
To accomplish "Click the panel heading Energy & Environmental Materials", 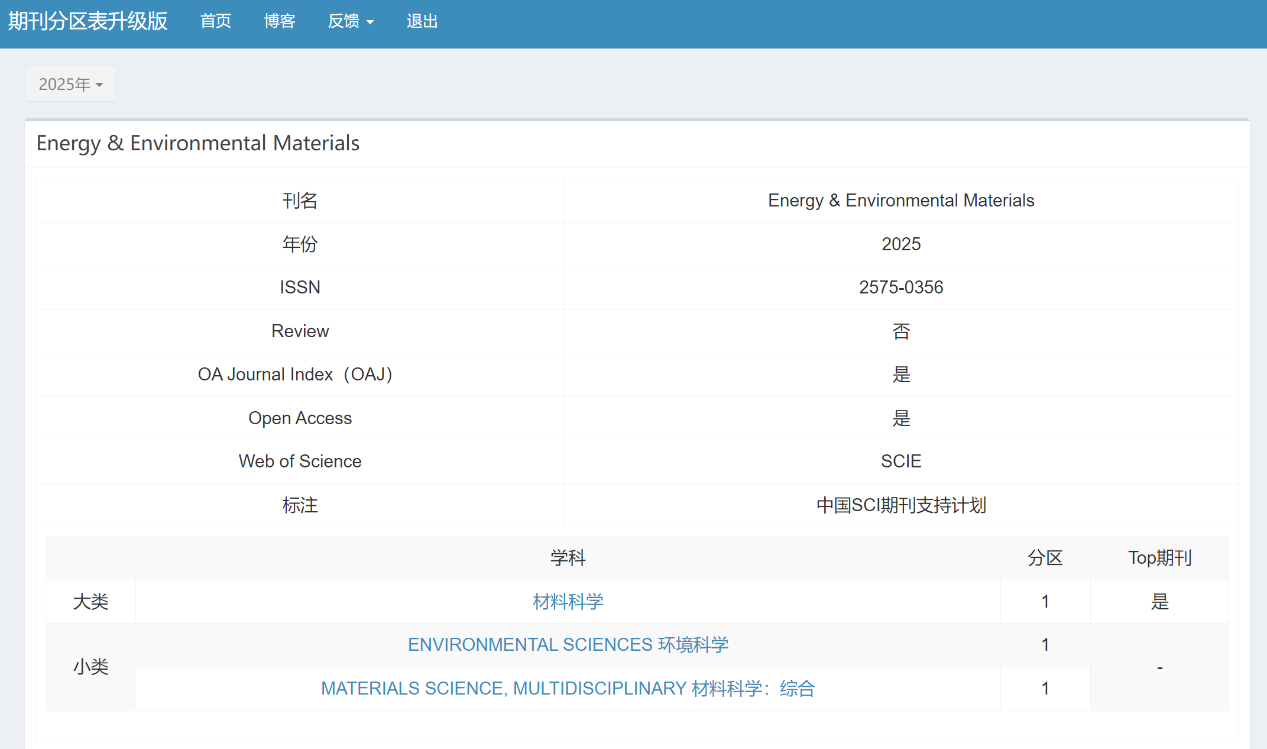I will [x=198, y=143].
